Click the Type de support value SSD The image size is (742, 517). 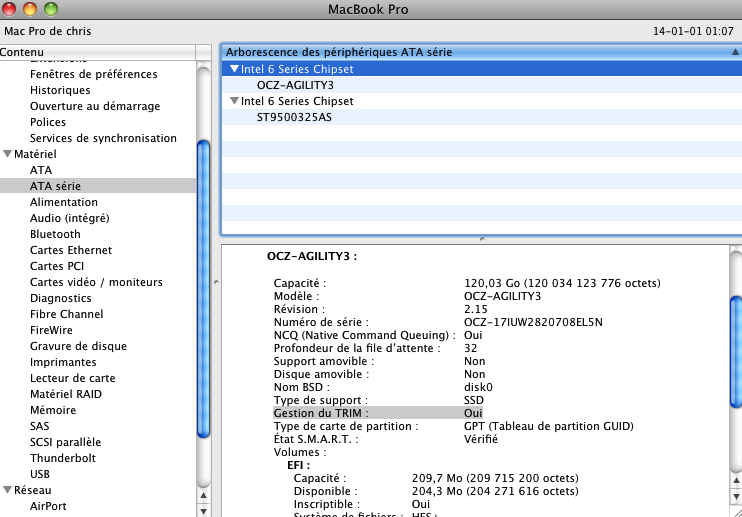[x=474, y=400]
